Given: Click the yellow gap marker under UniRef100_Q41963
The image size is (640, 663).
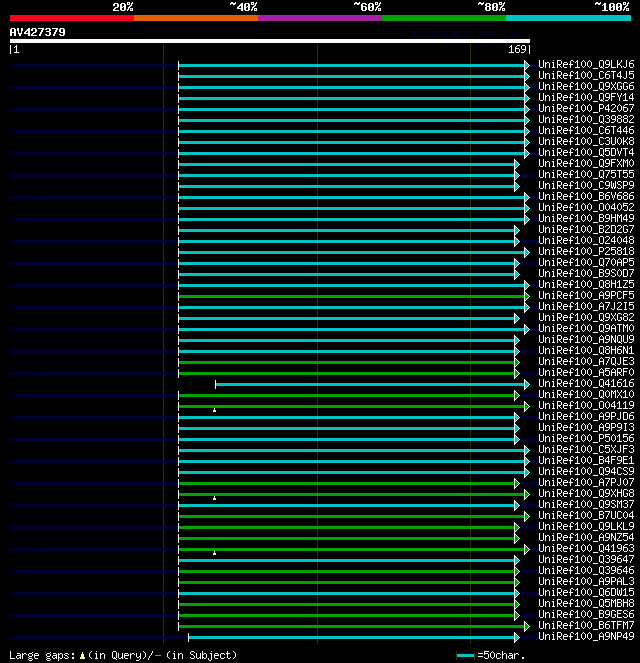Looking at the screenshot, I should 214,553.
